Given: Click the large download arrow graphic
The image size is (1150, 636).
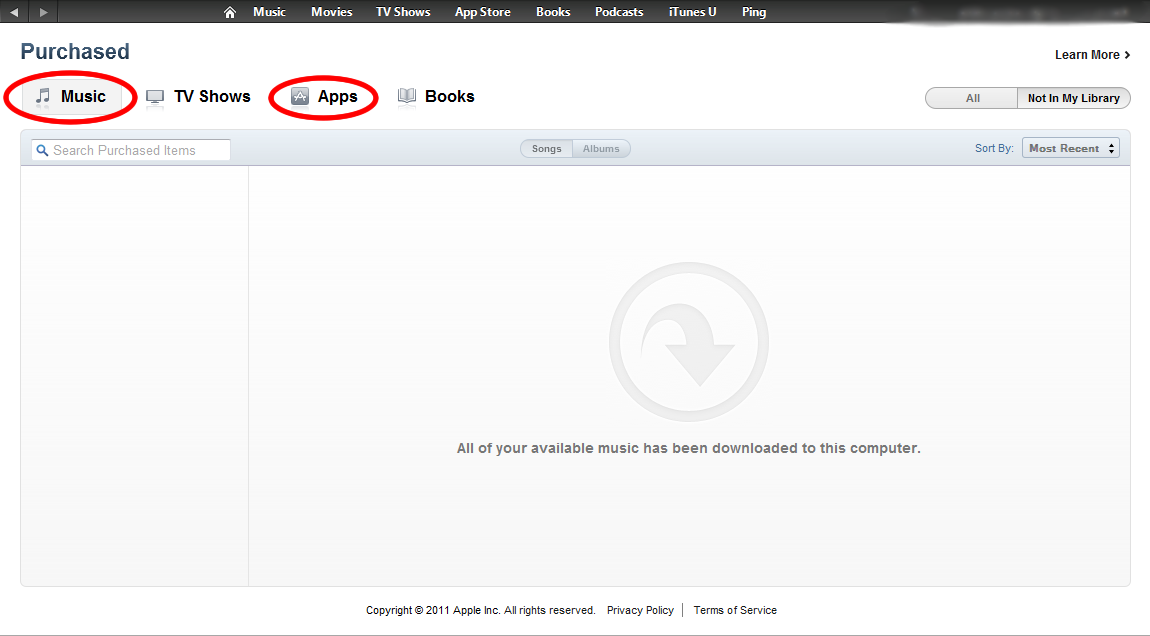Looking at the screenshot, I should click(x=689, y=342).
